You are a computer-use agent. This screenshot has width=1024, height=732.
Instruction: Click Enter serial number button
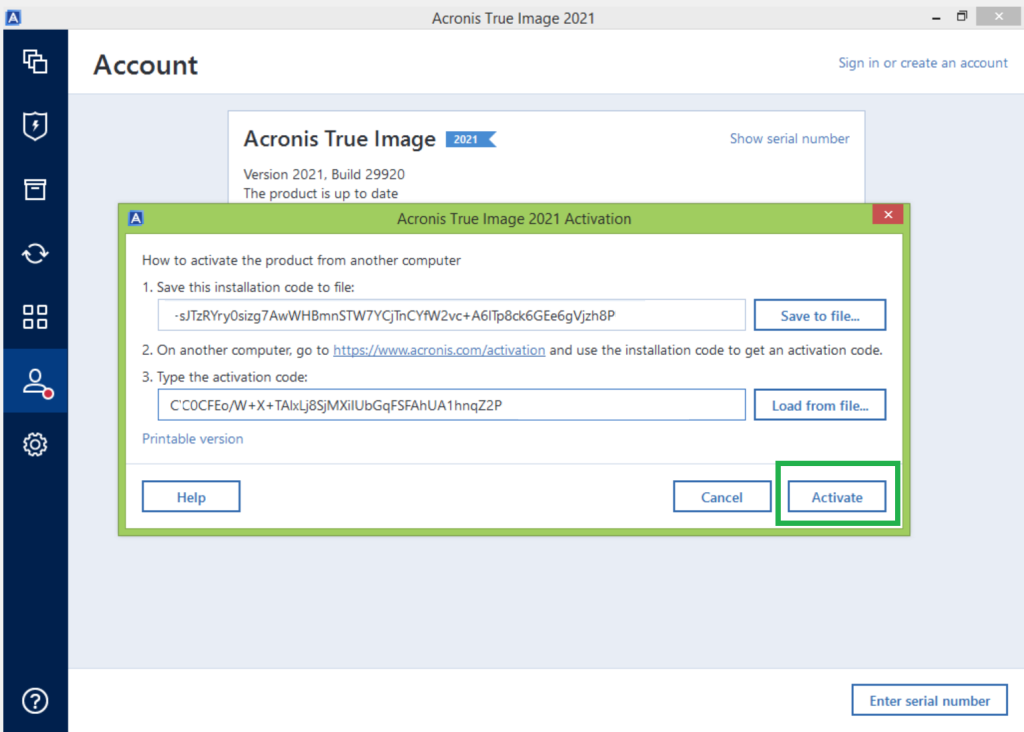coord(929,701)
